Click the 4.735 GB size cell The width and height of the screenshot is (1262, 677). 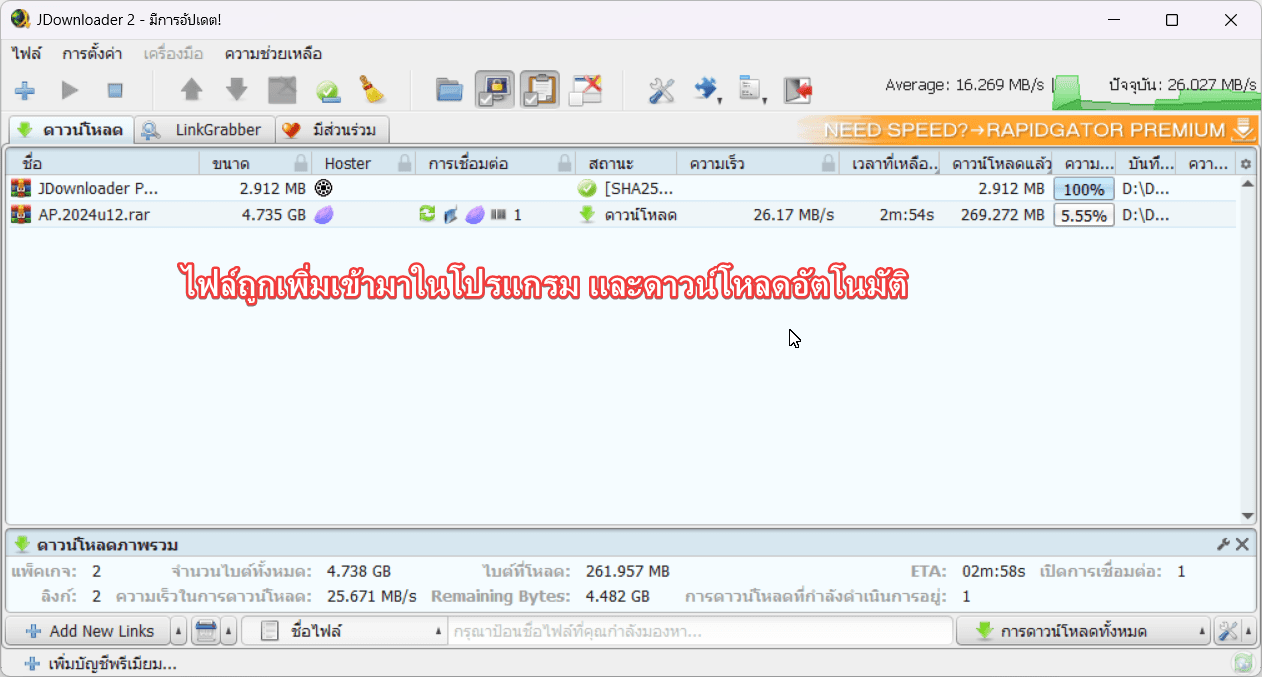tap(273, 214)
